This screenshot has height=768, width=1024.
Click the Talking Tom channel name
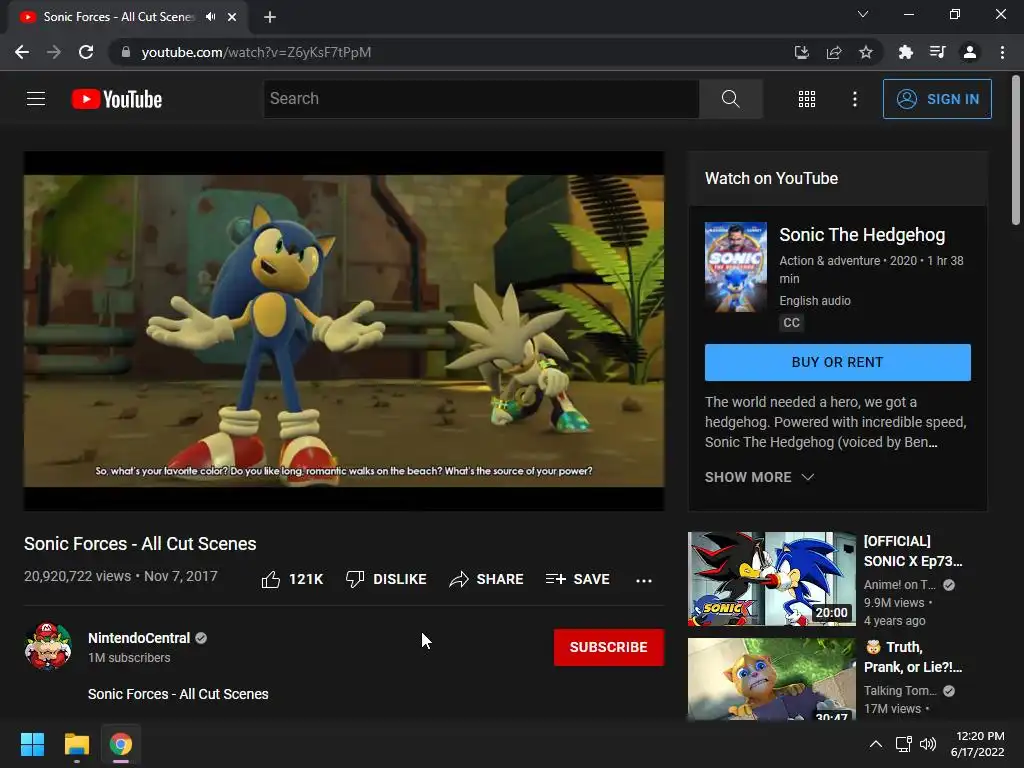click(900, 690)
